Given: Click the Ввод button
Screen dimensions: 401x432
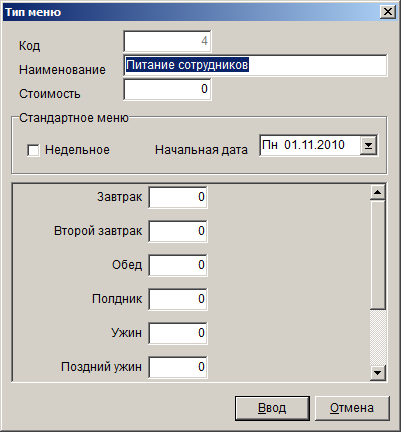Looking at the screenshot, I should coord(272,408).
